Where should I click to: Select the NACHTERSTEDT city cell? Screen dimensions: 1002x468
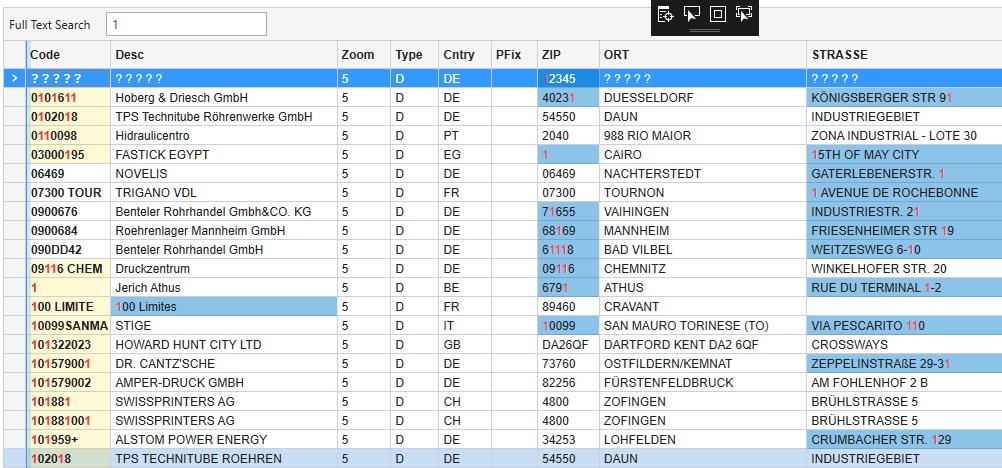pyautogui.click(x=703, y=174)
